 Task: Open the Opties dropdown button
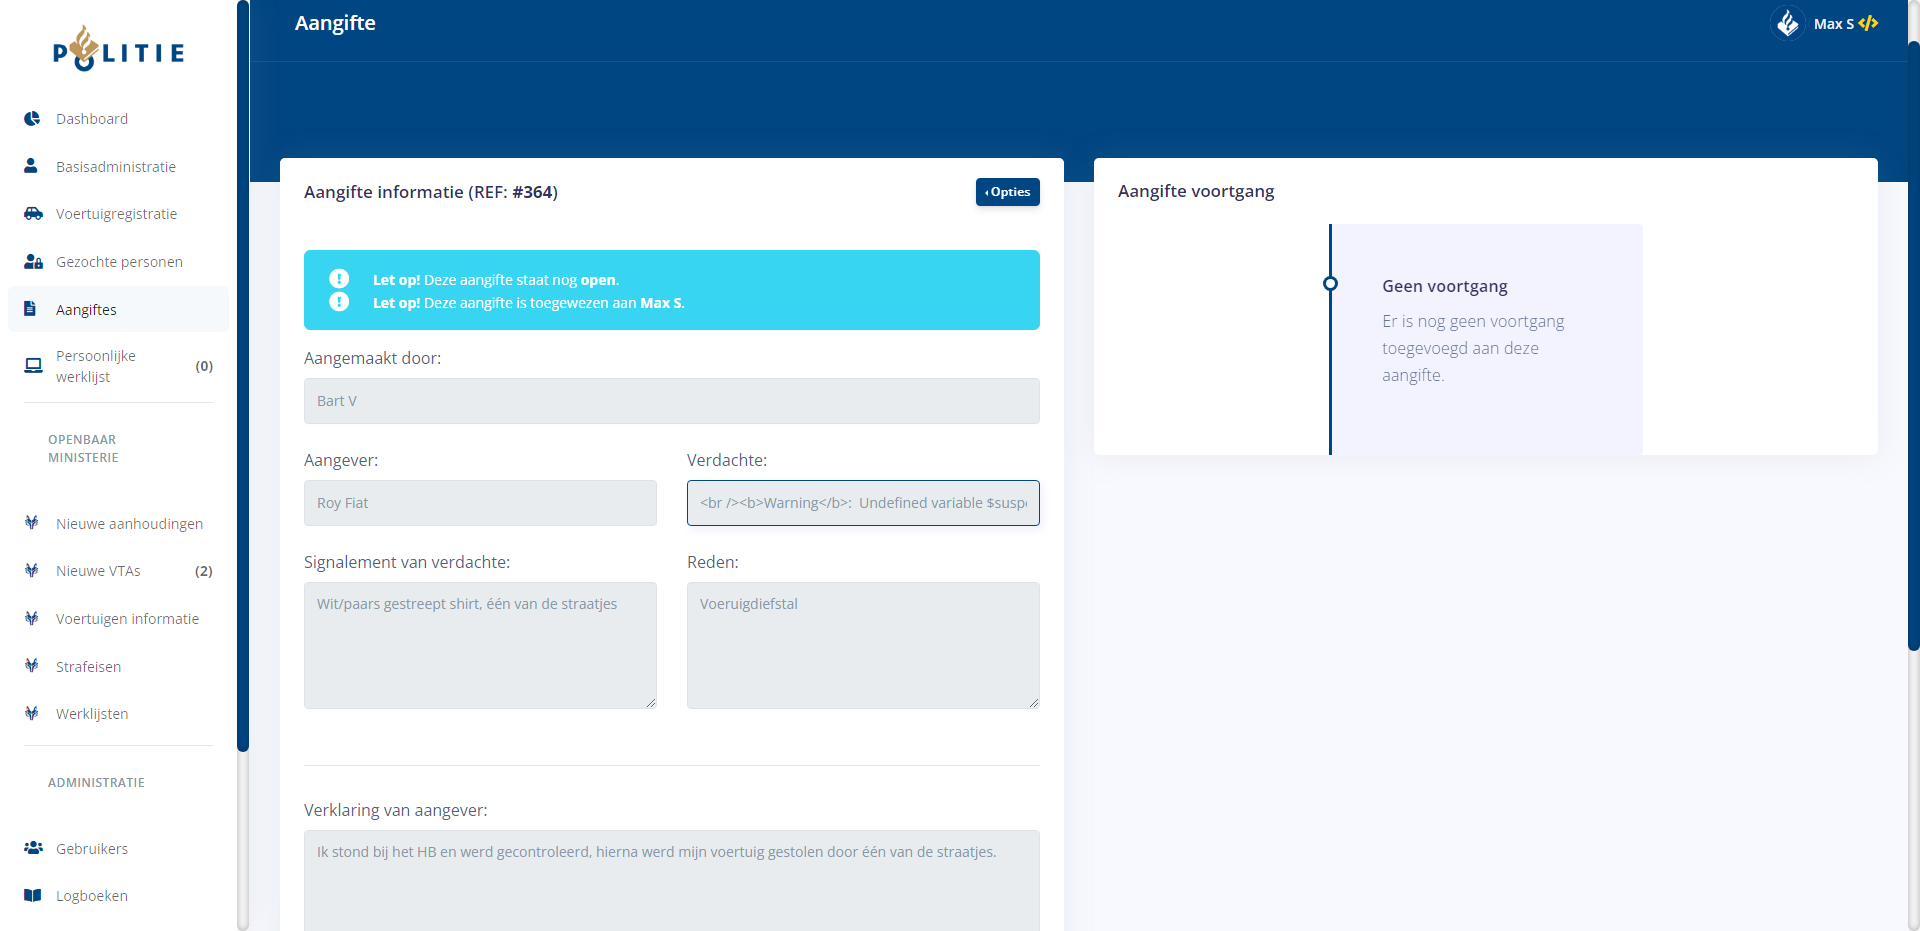tap(1007, 192)
